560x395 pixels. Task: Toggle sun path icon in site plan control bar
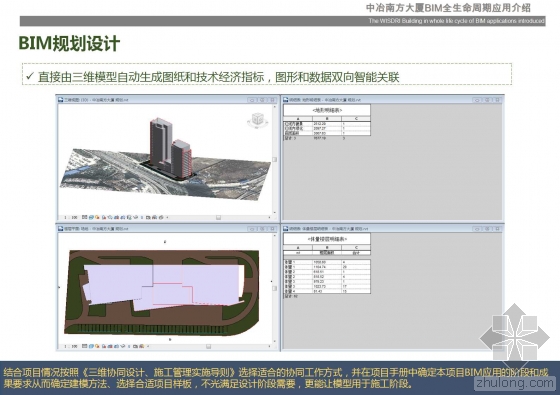coord(97,346)
